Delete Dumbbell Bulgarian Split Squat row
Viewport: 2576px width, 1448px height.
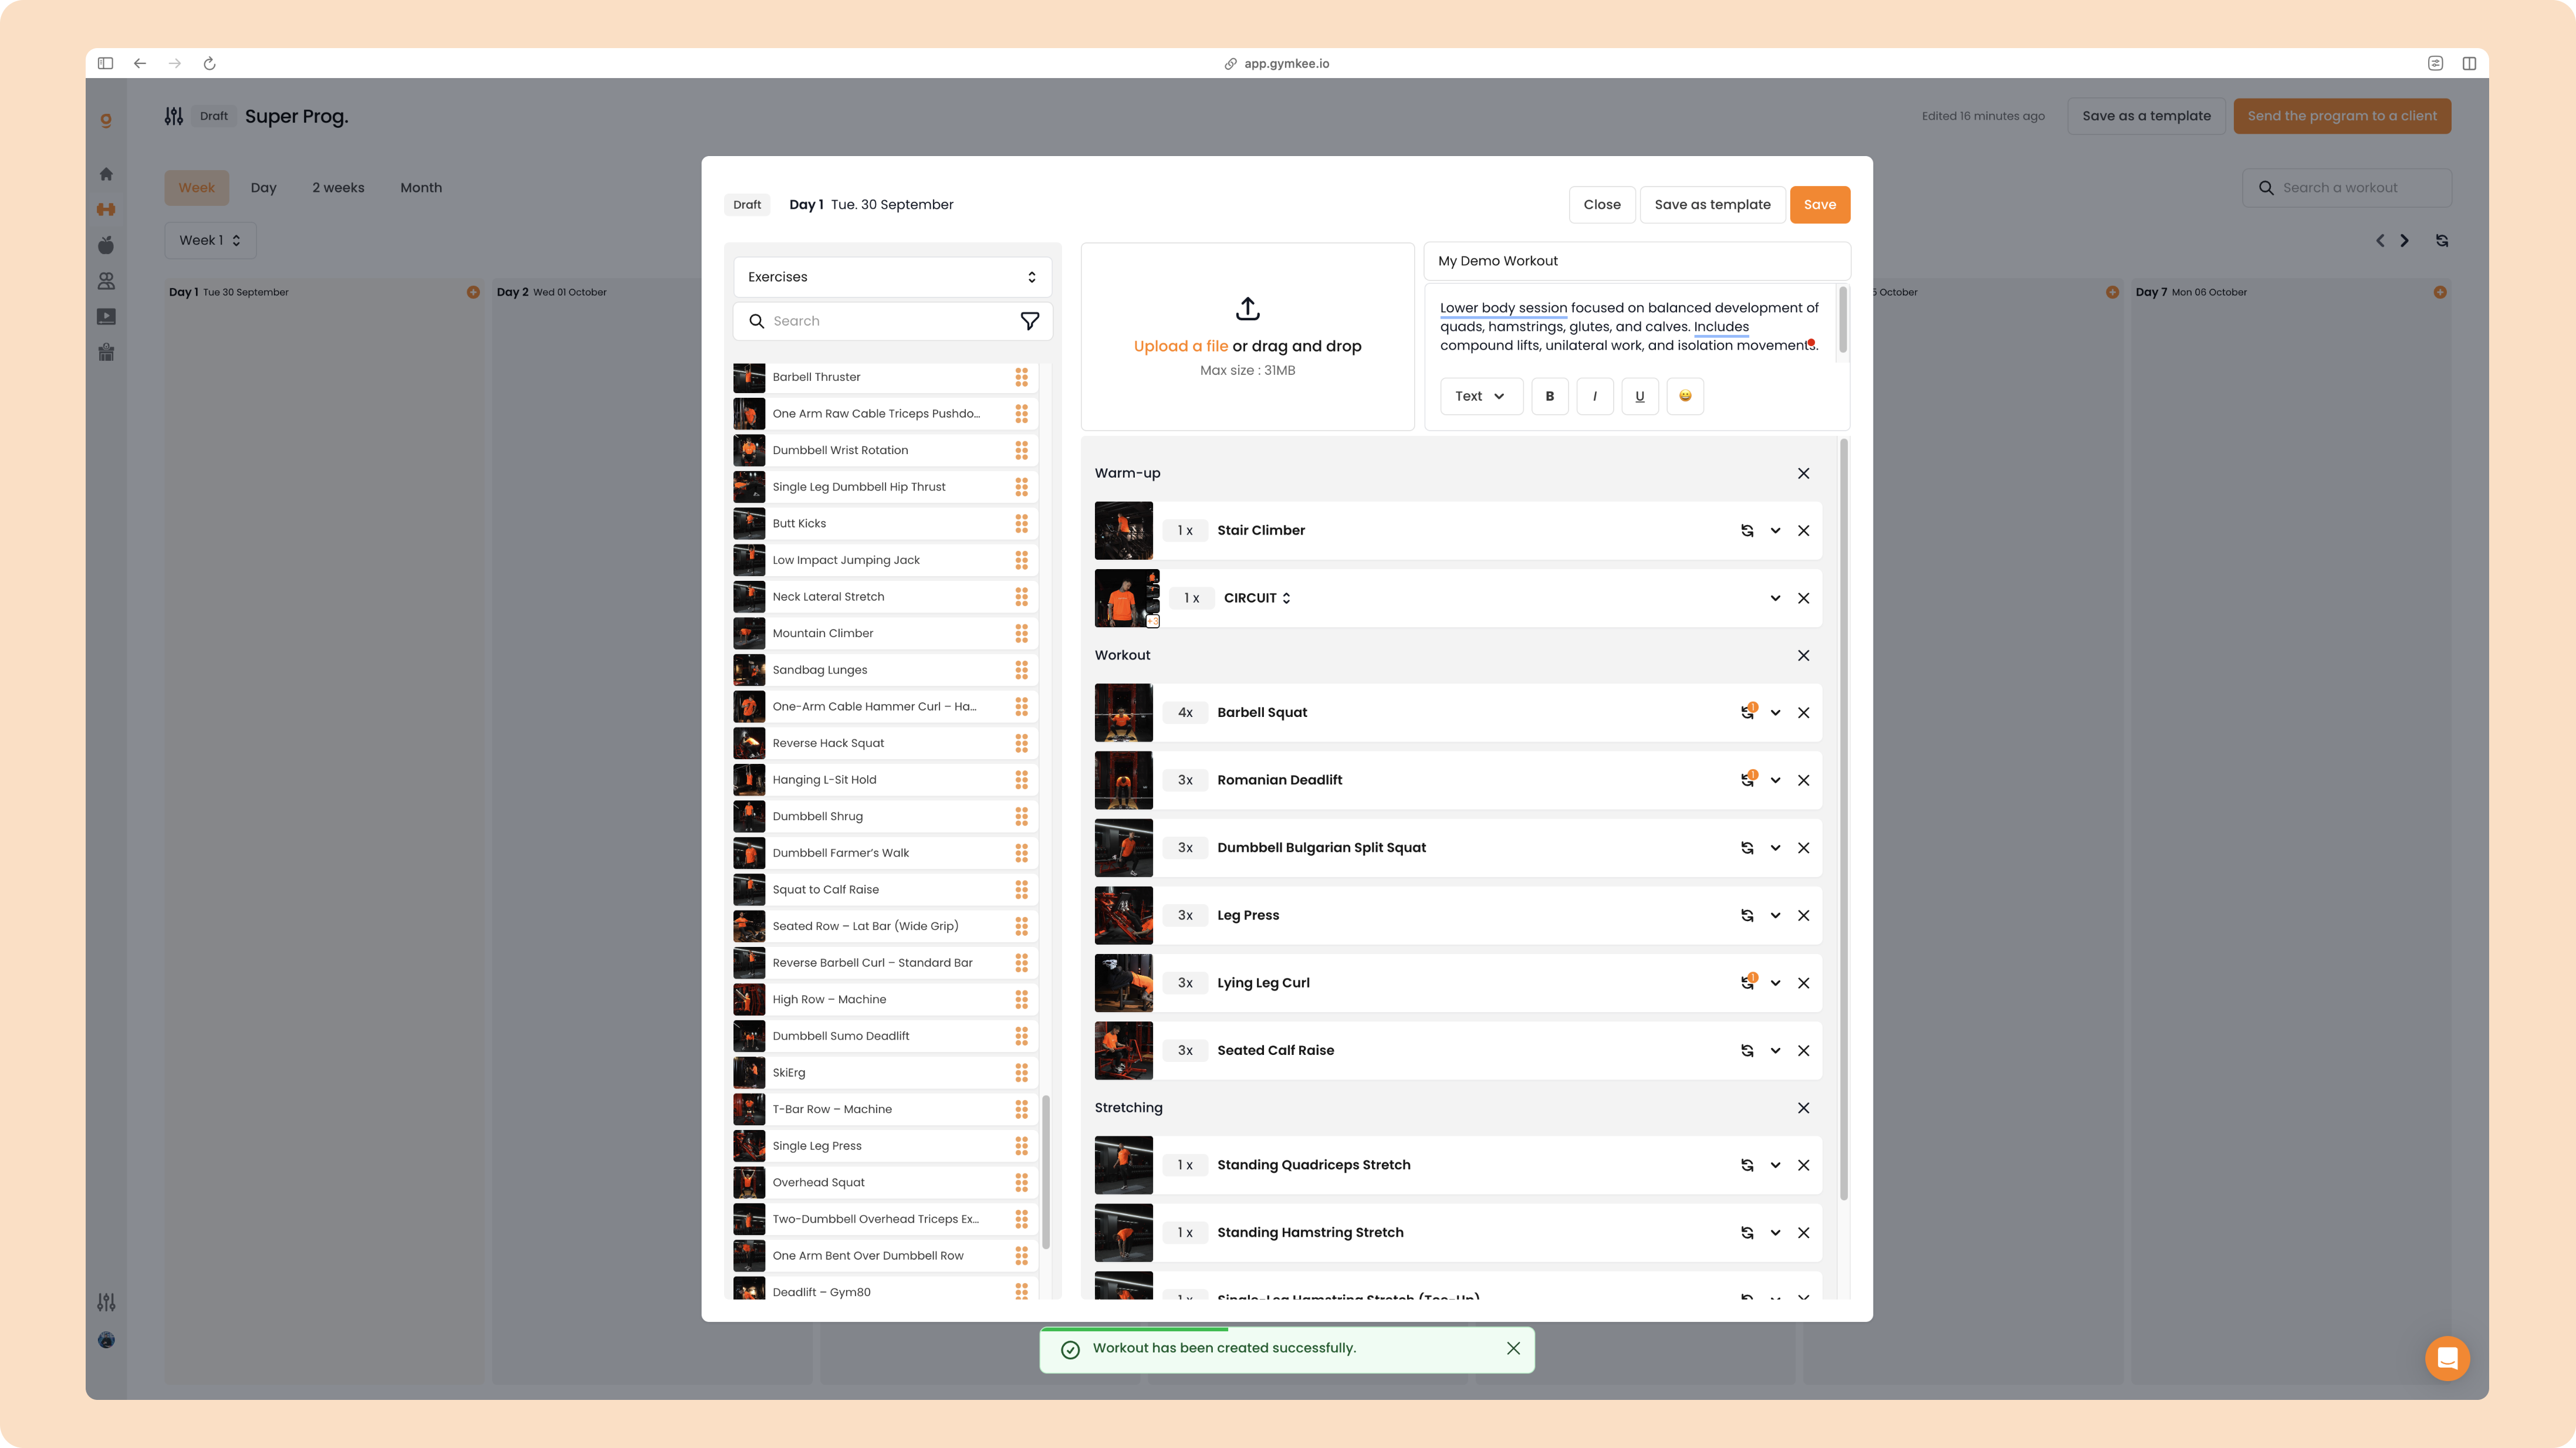[1803, 848]
